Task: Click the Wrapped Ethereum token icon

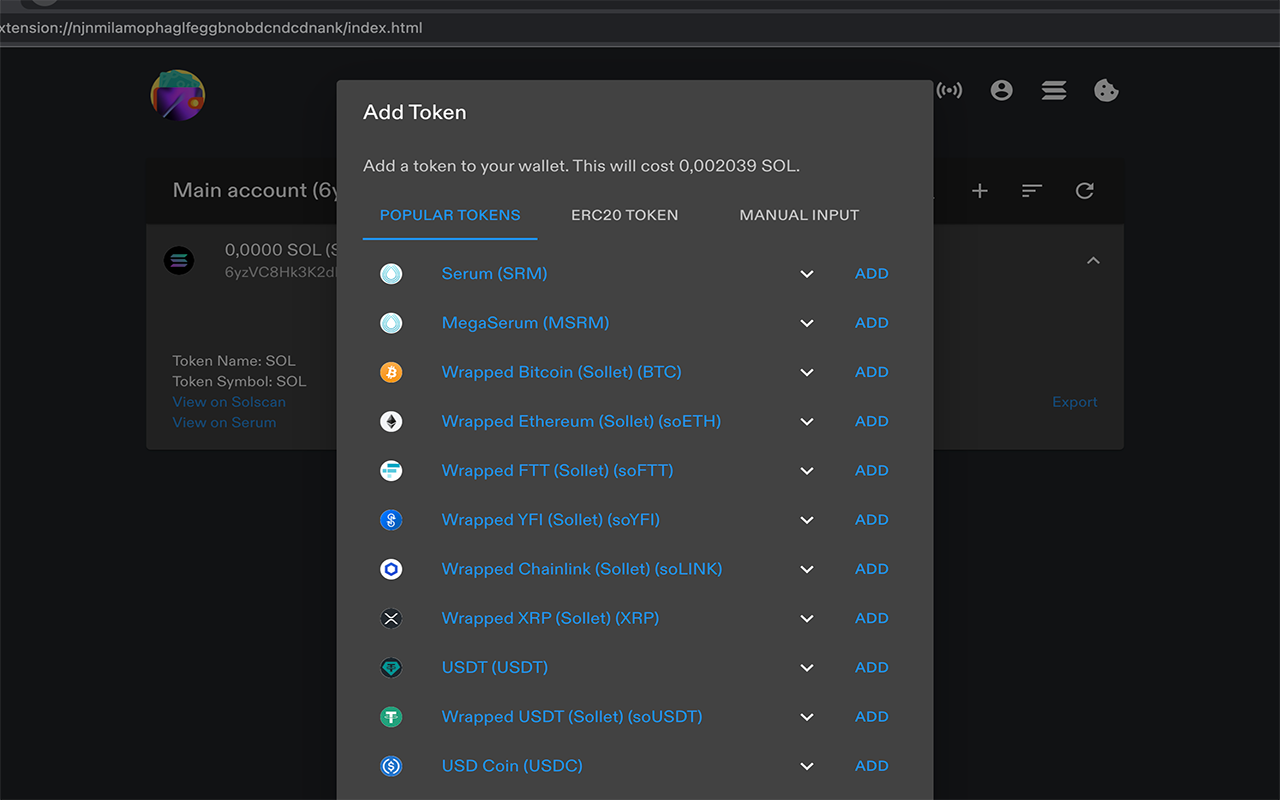Action: point(391,421)
